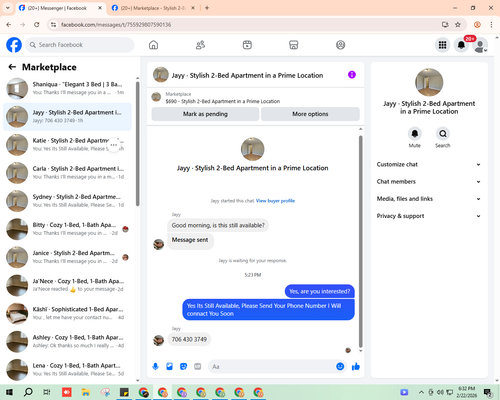The image size is (500, 400).
Task: Go back with the browser back arrow
Action: pos(9,24)
